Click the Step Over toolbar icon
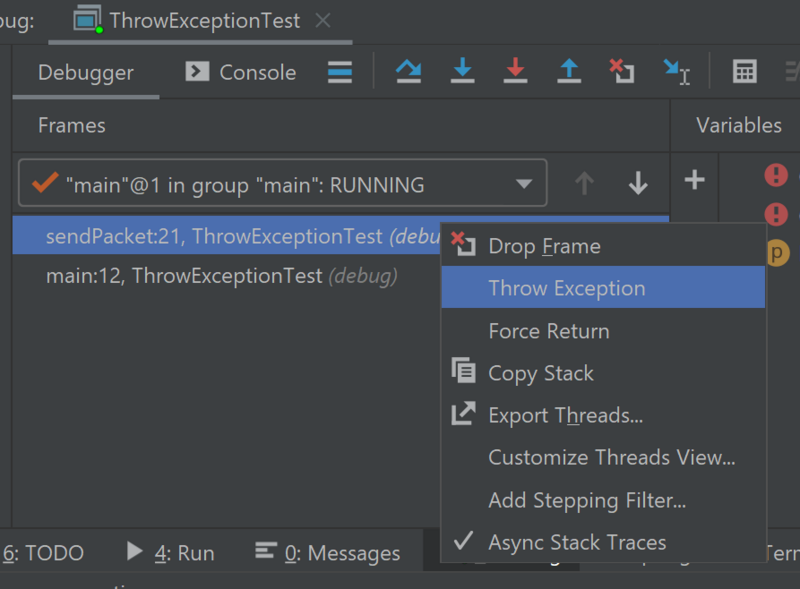This screenshot has height=589, width=800. pos(408,71)
